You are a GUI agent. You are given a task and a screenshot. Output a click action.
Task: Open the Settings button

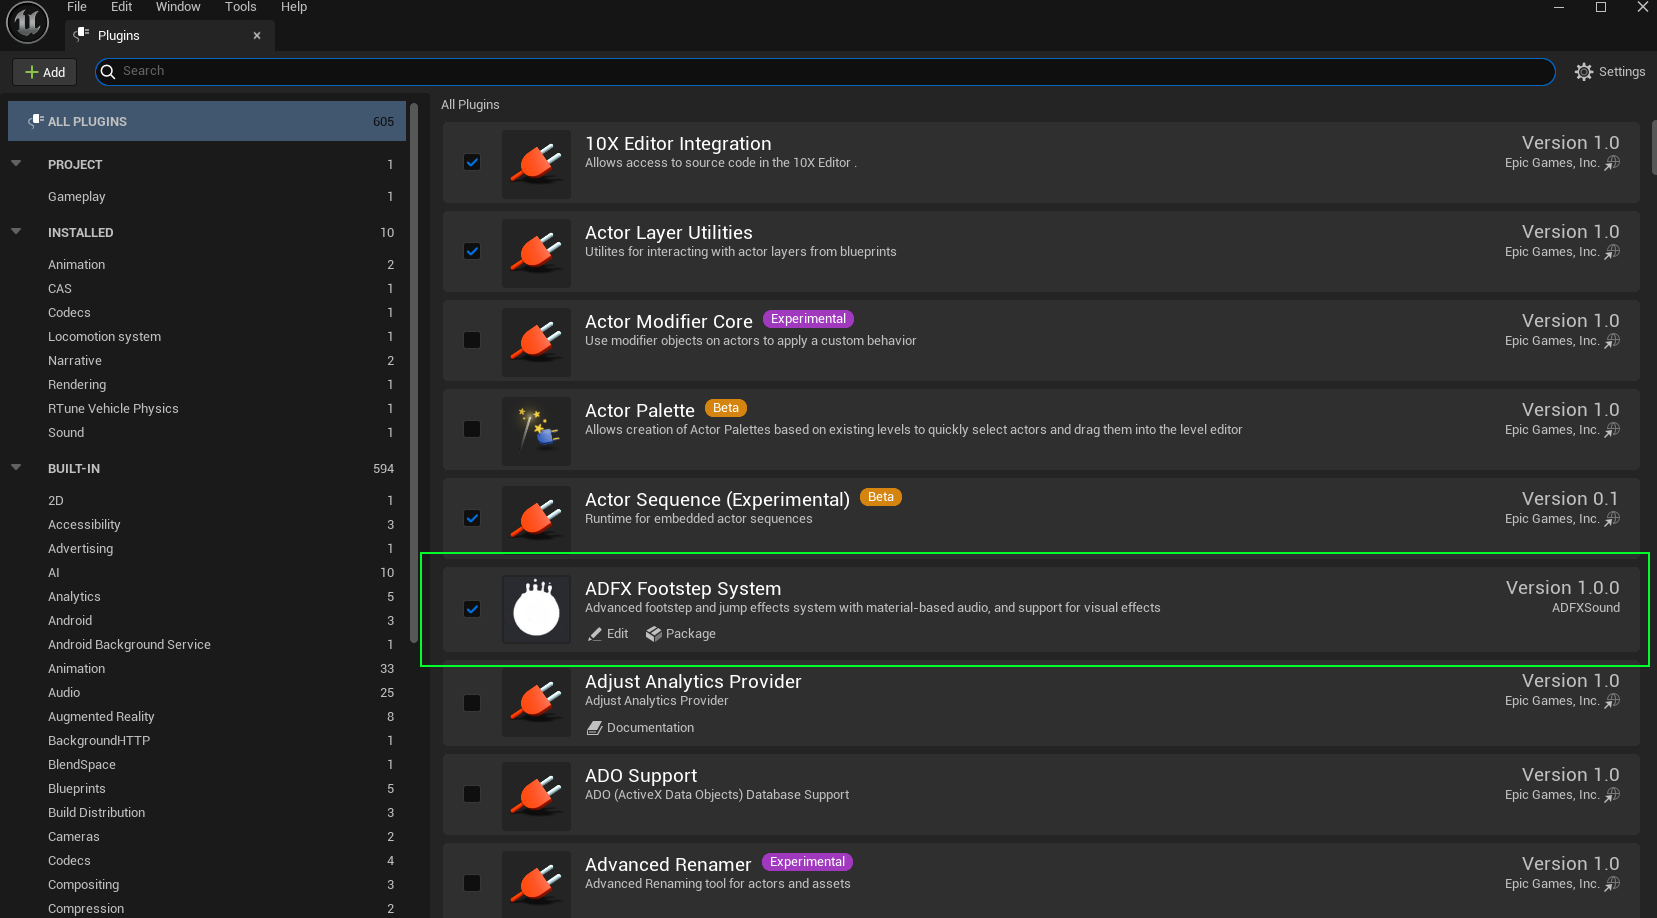tap(1610, 72)
